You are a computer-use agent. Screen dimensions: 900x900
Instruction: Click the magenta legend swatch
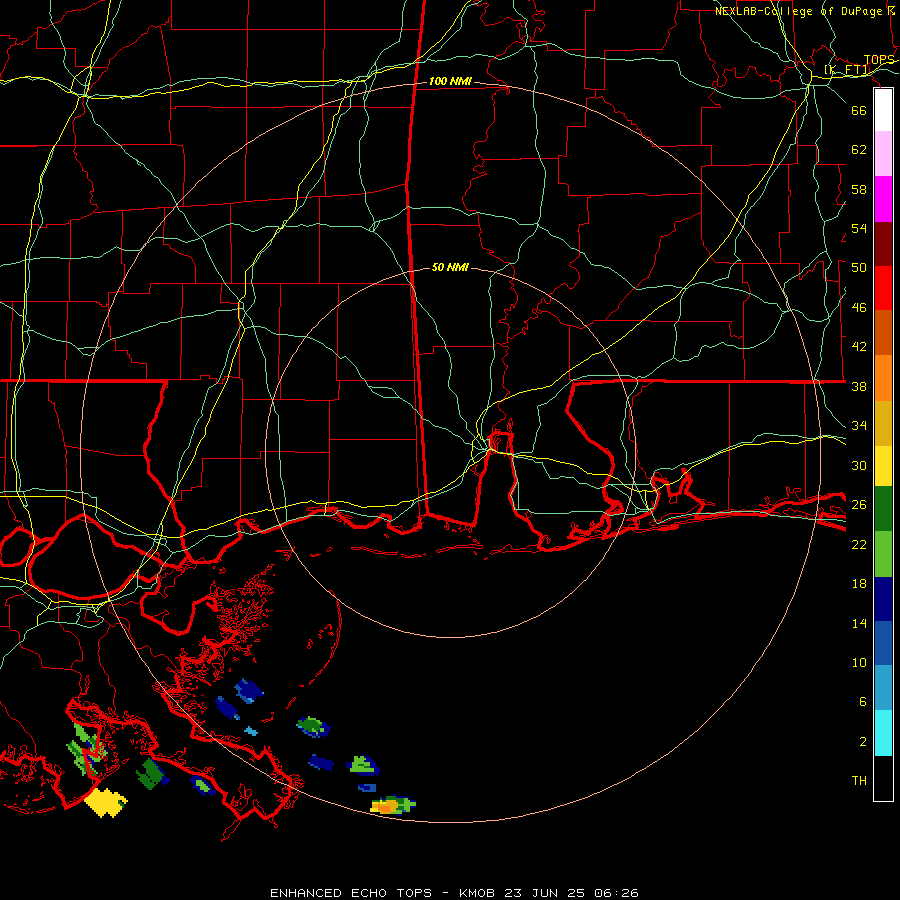click(x=883, y=199)
